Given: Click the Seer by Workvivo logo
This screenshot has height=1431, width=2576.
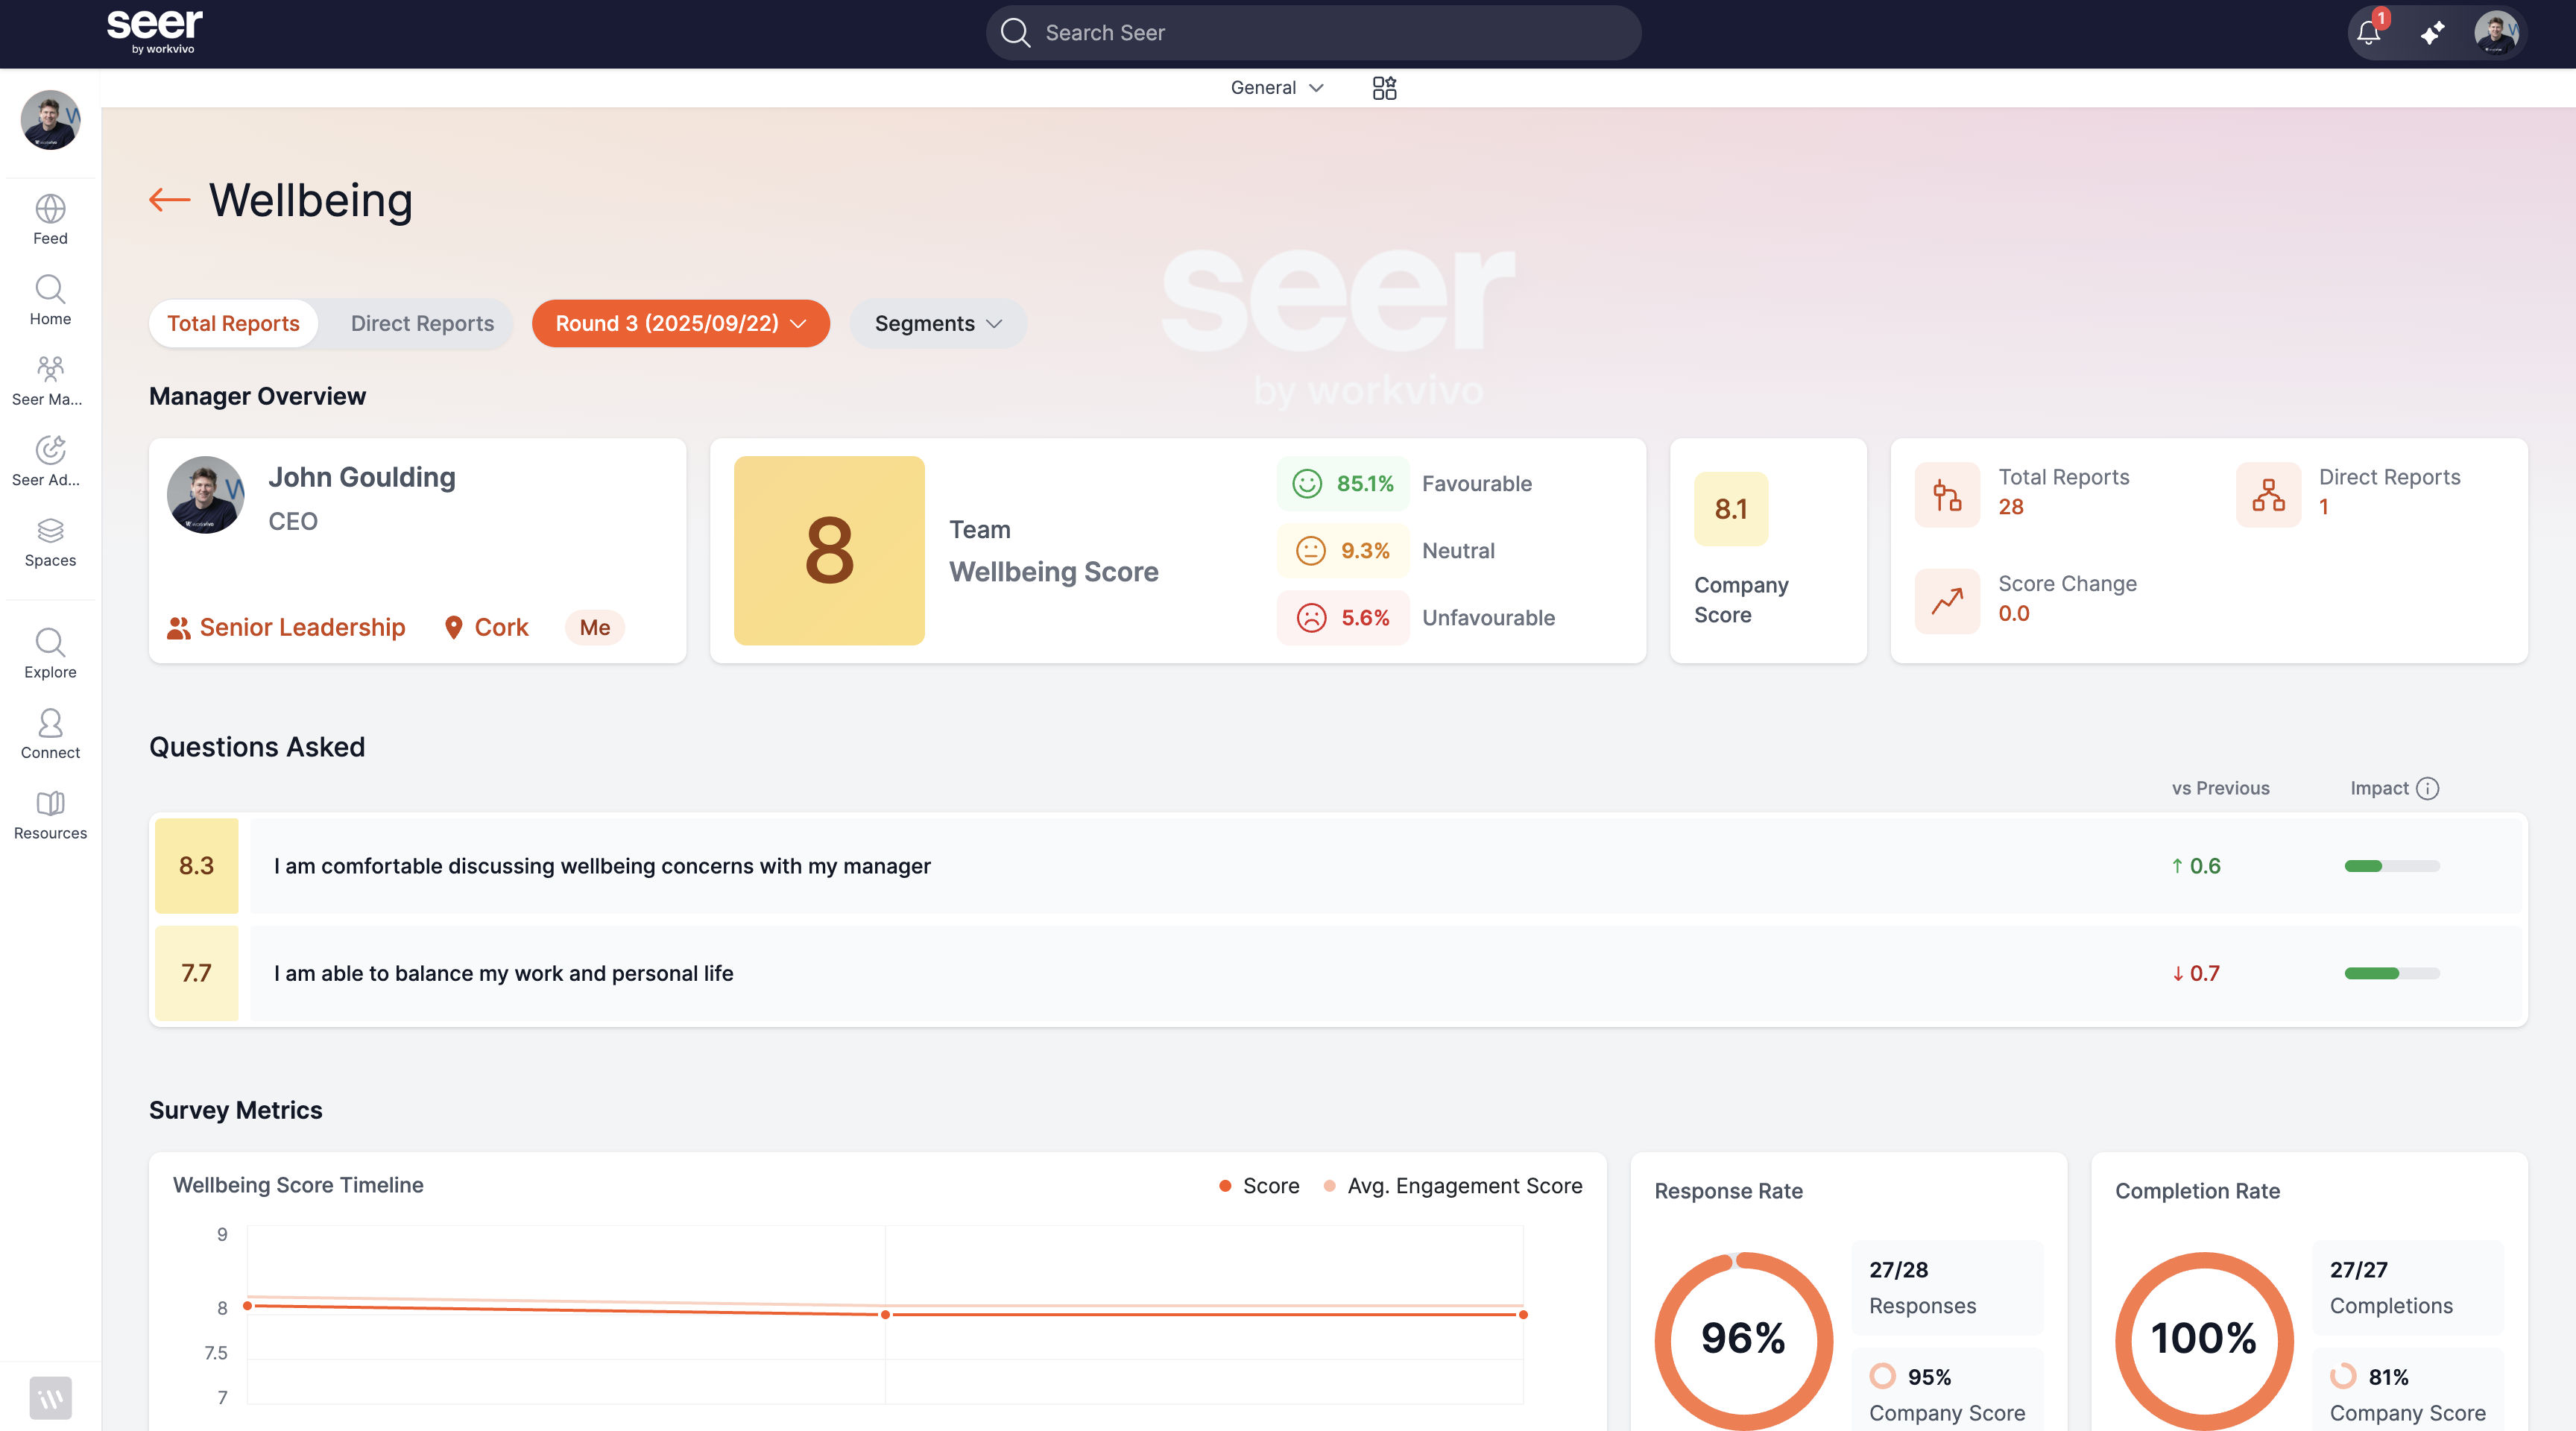Looking at the screenshot, I should (x=154, y=31).
